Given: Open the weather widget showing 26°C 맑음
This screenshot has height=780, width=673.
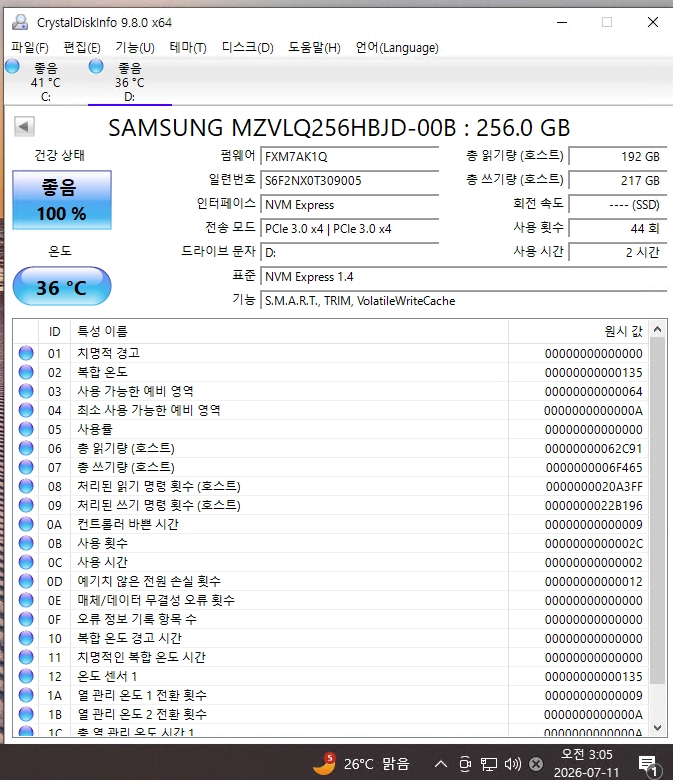Looking at the screenshot, I should point(362,763).
